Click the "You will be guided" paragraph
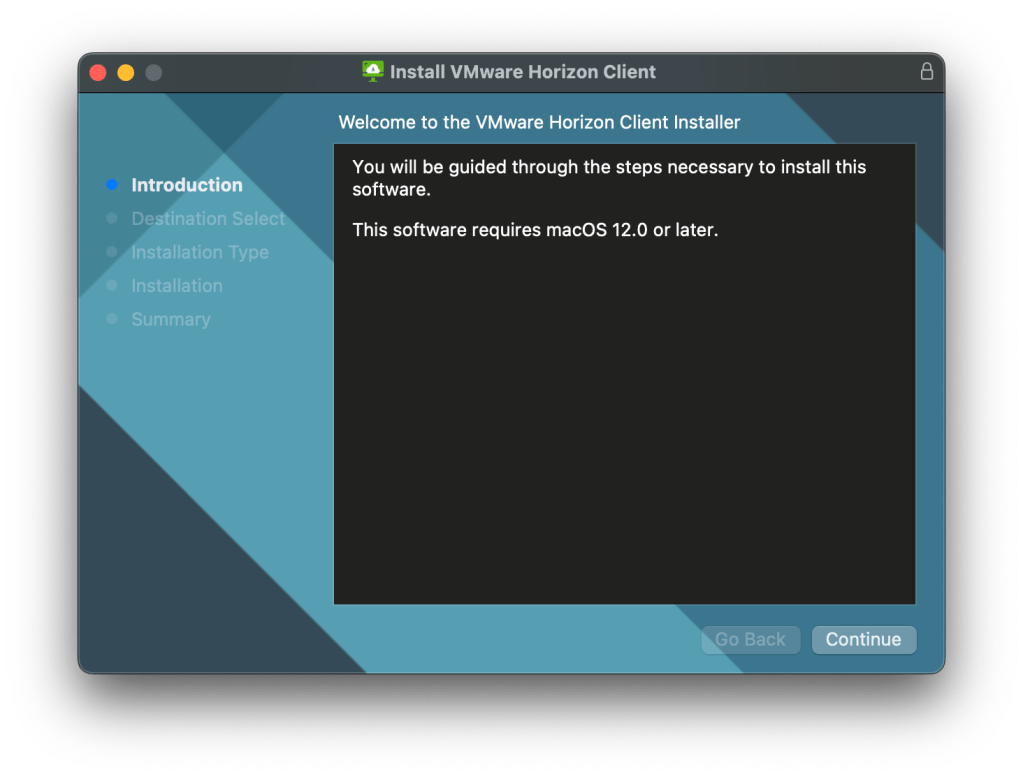 [609, 178]
